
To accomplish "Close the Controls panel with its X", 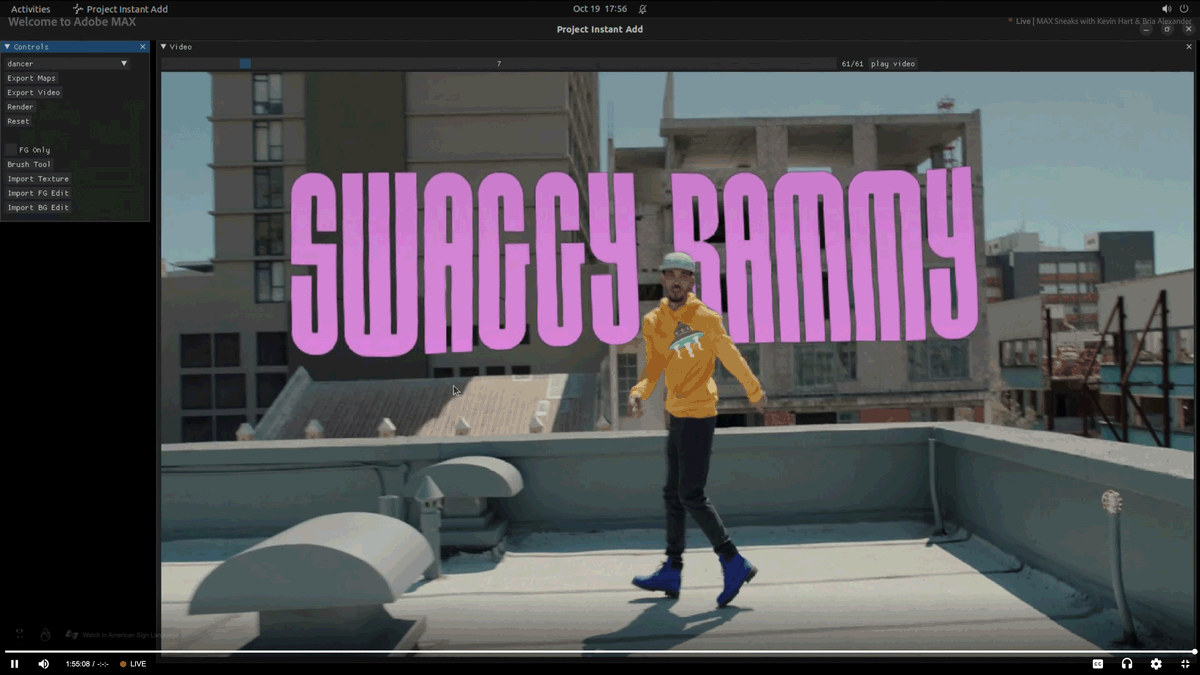I will click(142, 47).
